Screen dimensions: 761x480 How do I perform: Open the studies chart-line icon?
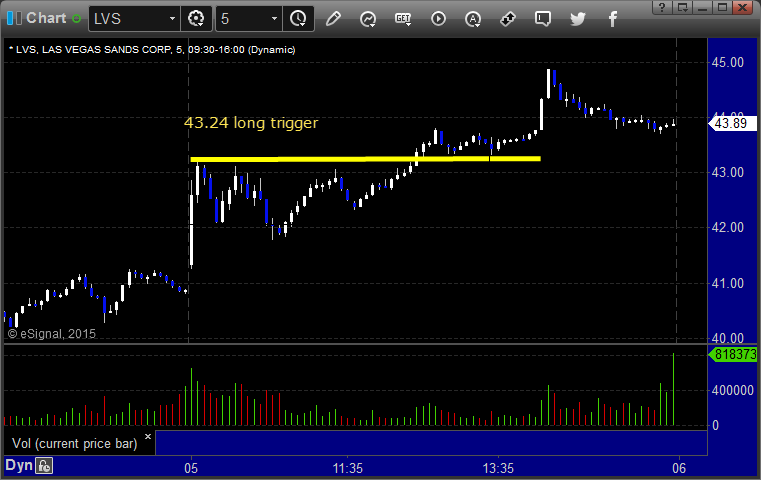tap(368, 19)
